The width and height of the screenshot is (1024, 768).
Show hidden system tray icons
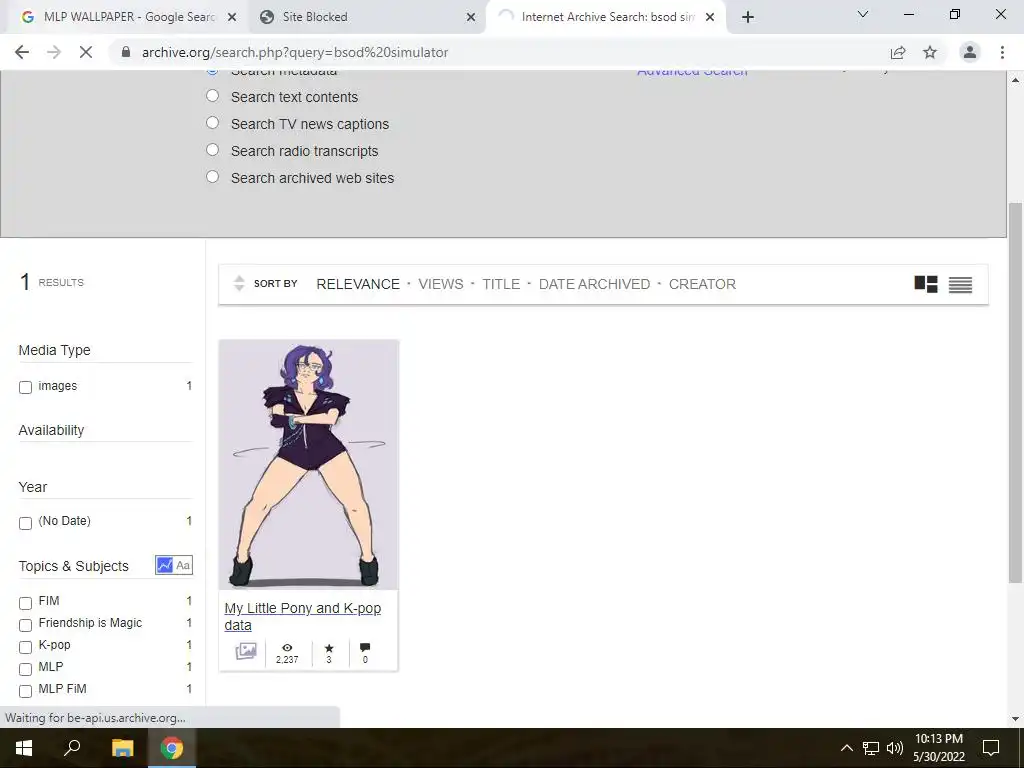846,748
